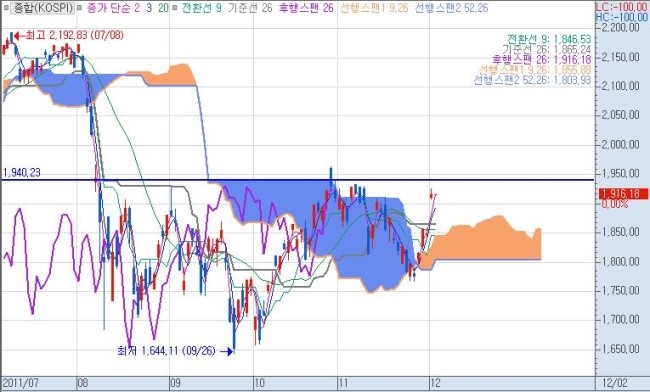Click the 2011/07 date on time axis

pos(21,382)
